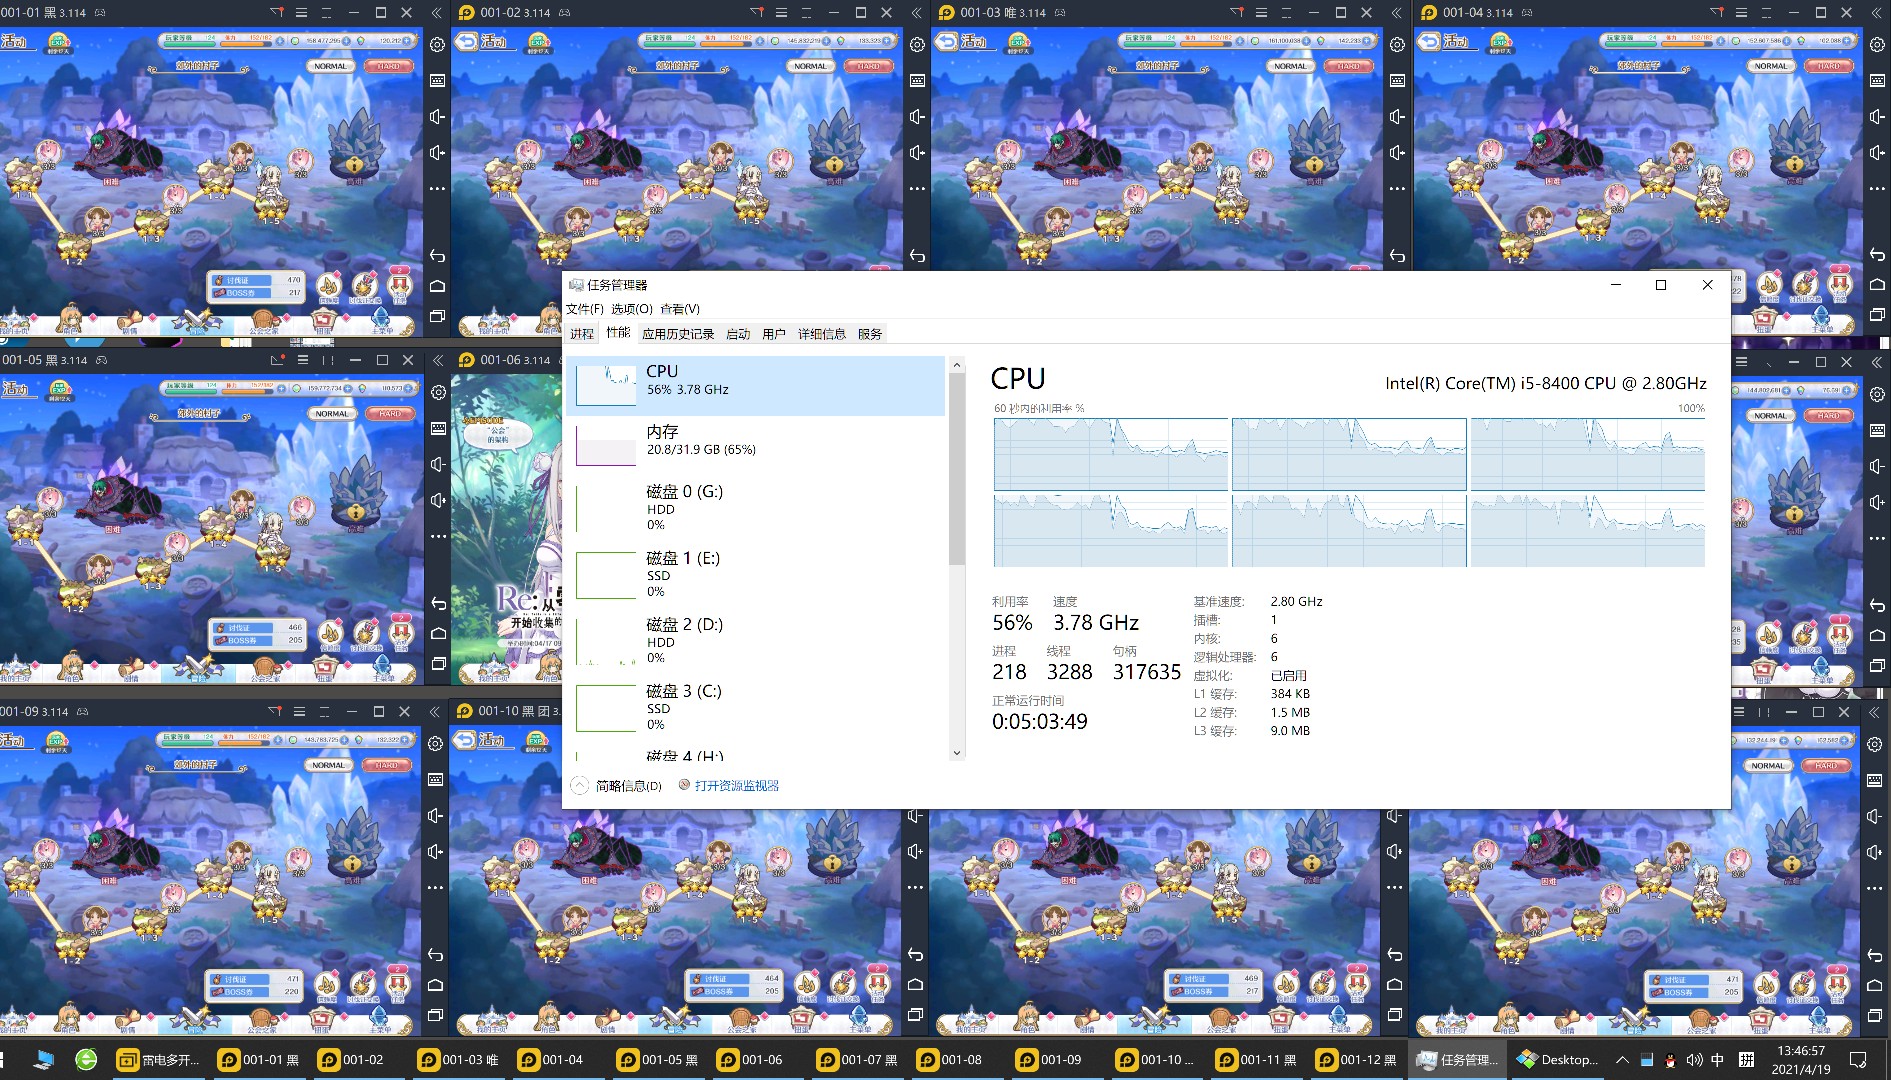
Task: Tap Android back arrow in emulator 001-02
Action: click(917, 256)
